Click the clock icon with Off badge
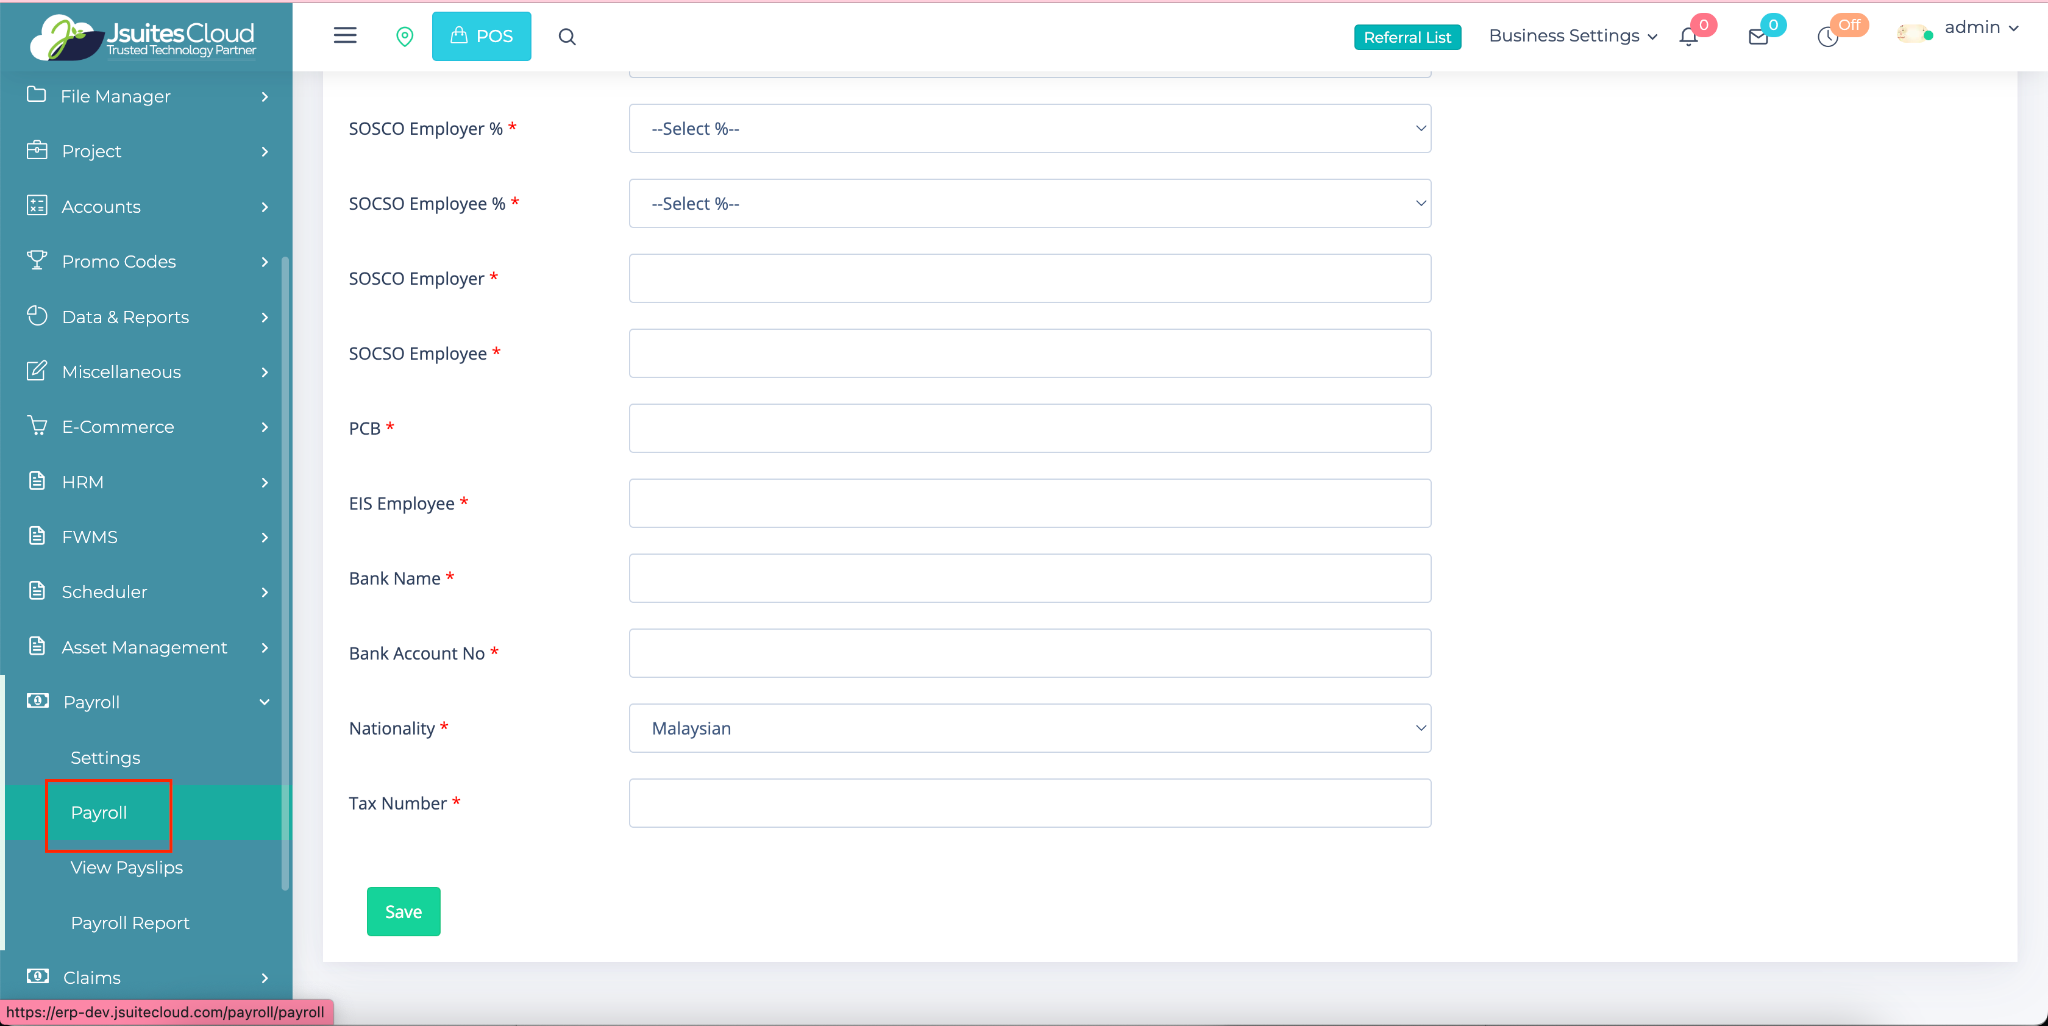Image resolution: width=2048 pixels, height=1026 pixels. [x=1828, y=37]
